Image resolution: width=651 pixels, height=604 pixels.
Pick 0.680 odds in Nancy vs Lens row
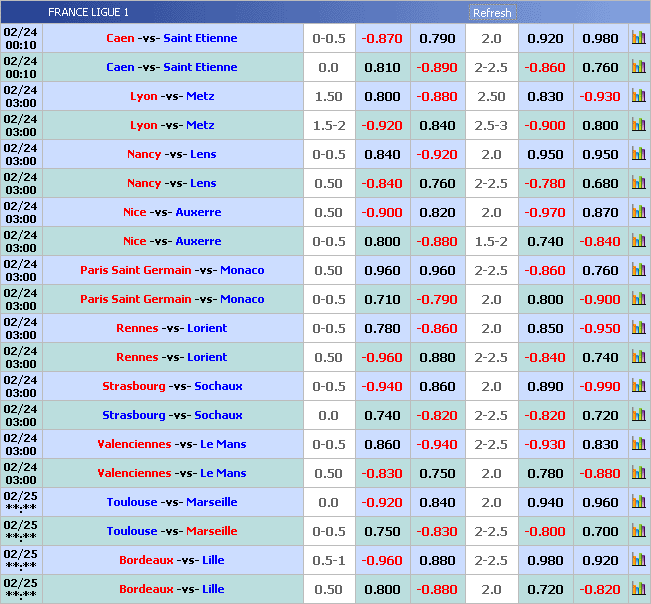click(600, 183)
